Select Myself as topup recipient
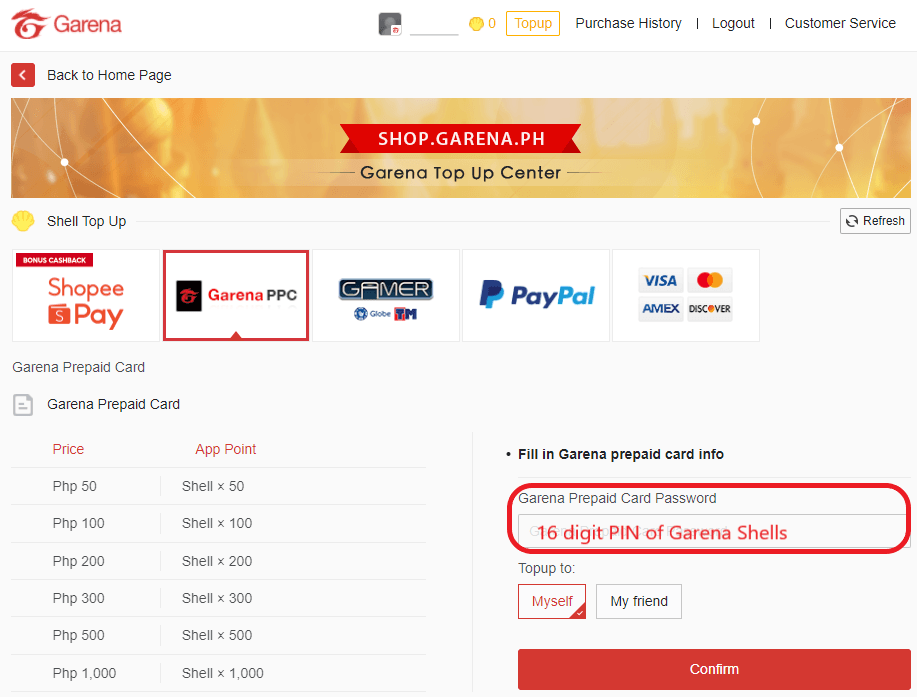Screen dimensions: 917x697 tap(551, 601)
